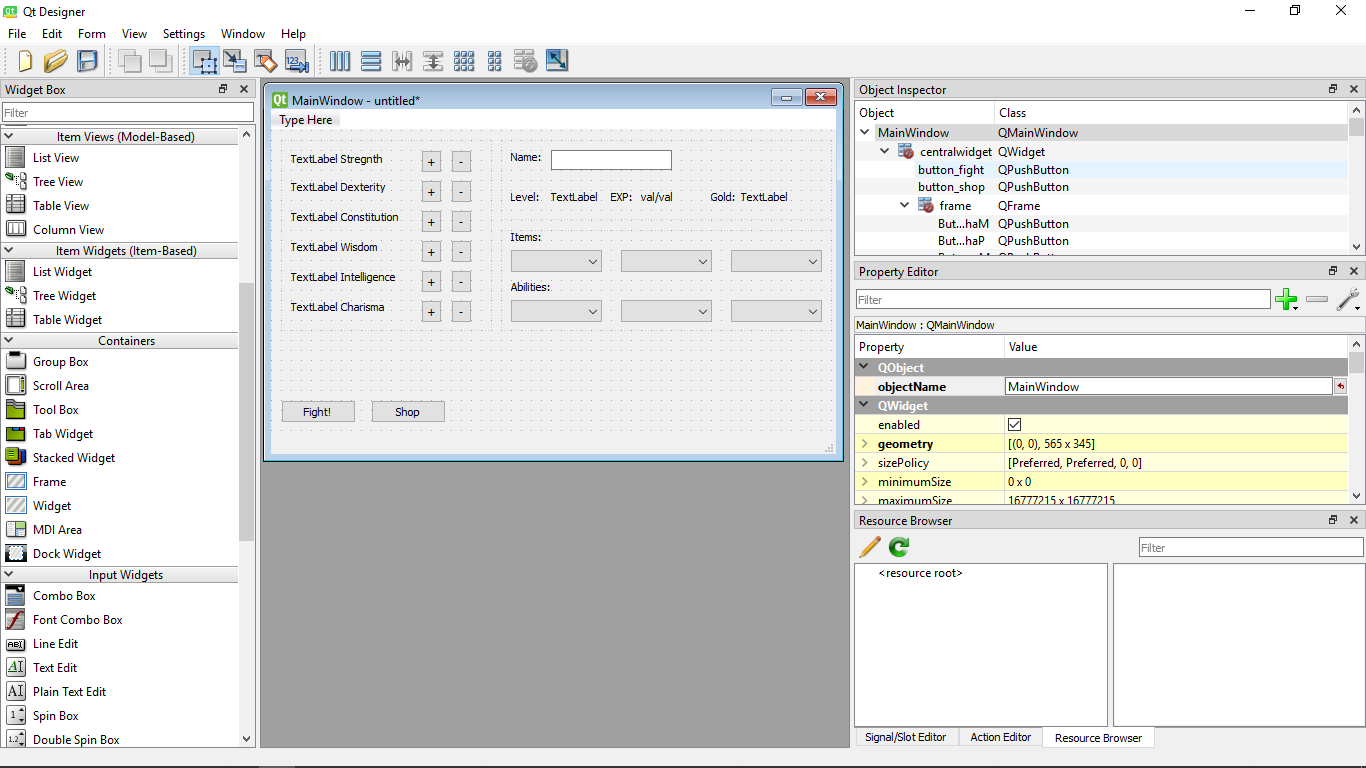Click the Send to Back toolbar icon
Screen dimensions: 1366x768
coord(129,61)
